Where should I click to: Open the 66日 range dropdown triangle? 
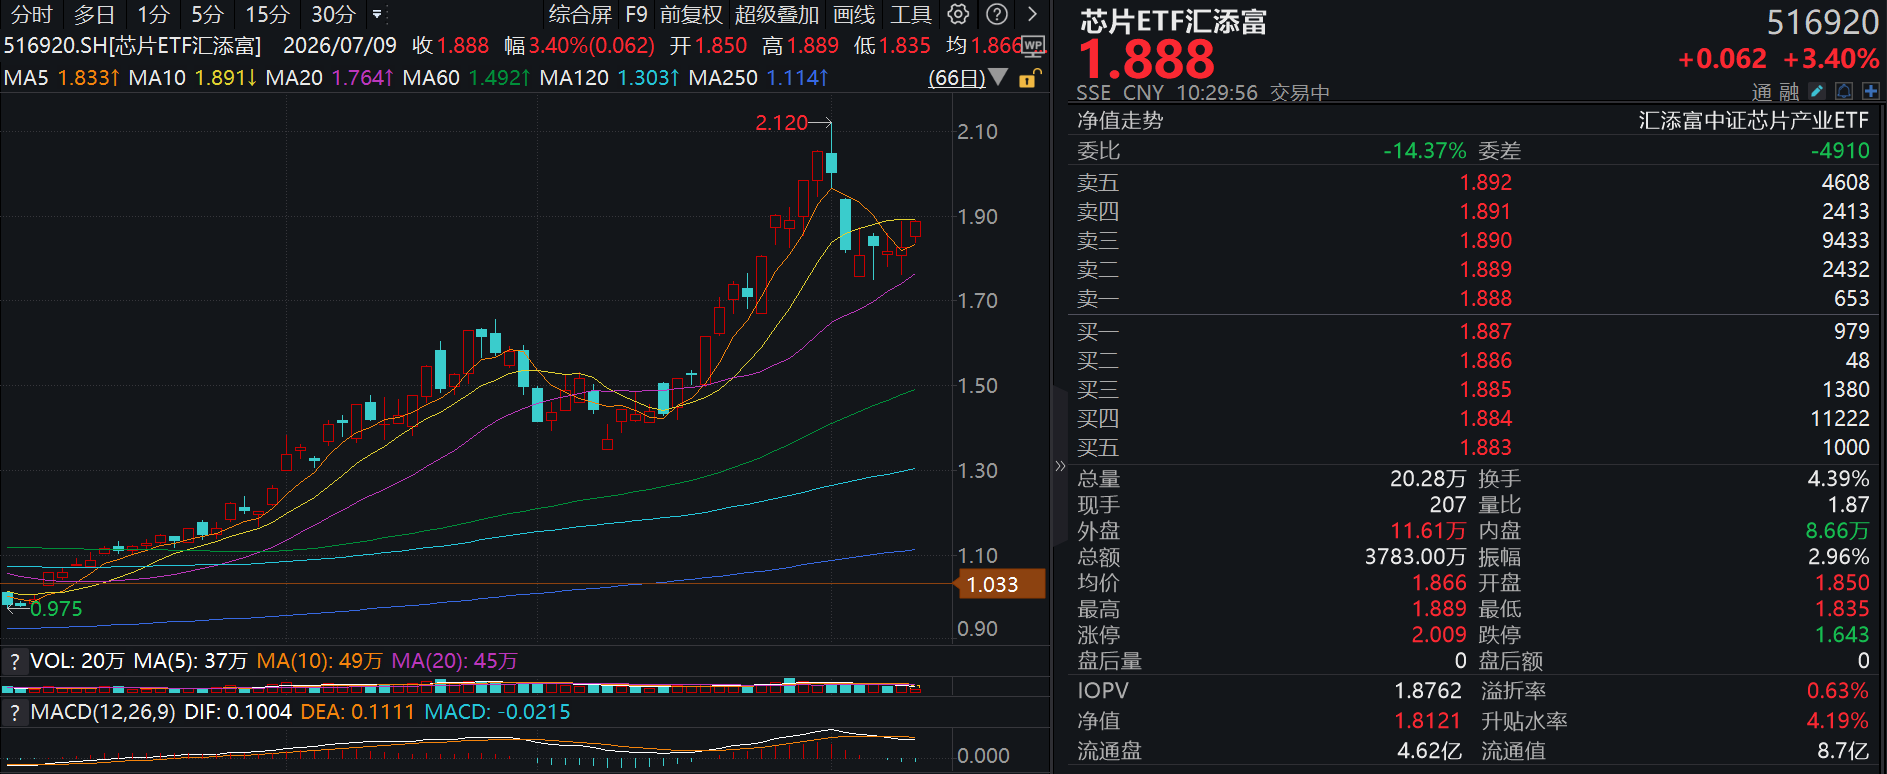pyautogui.click(x=998, y=78)
